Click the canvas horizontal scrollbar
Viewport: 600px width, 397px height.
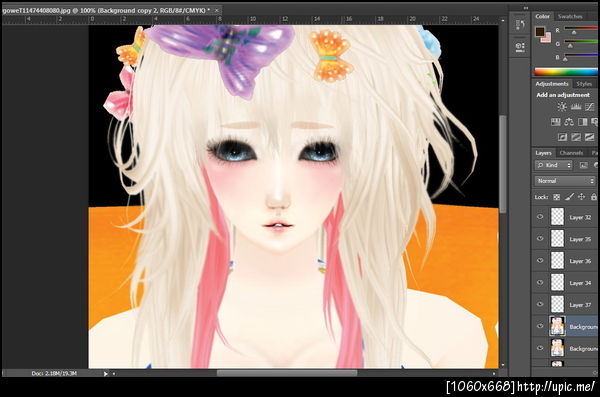[x=287, y=373]
